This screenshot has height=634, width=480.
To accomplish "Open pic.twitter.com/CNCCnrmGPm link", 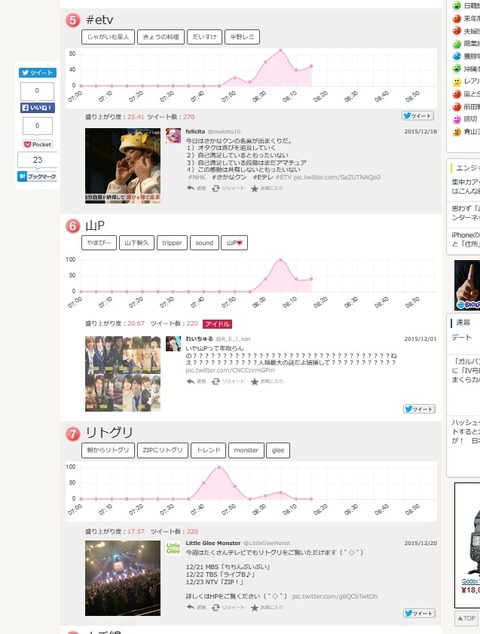I will pyautogui.click(x=230, y=370).
